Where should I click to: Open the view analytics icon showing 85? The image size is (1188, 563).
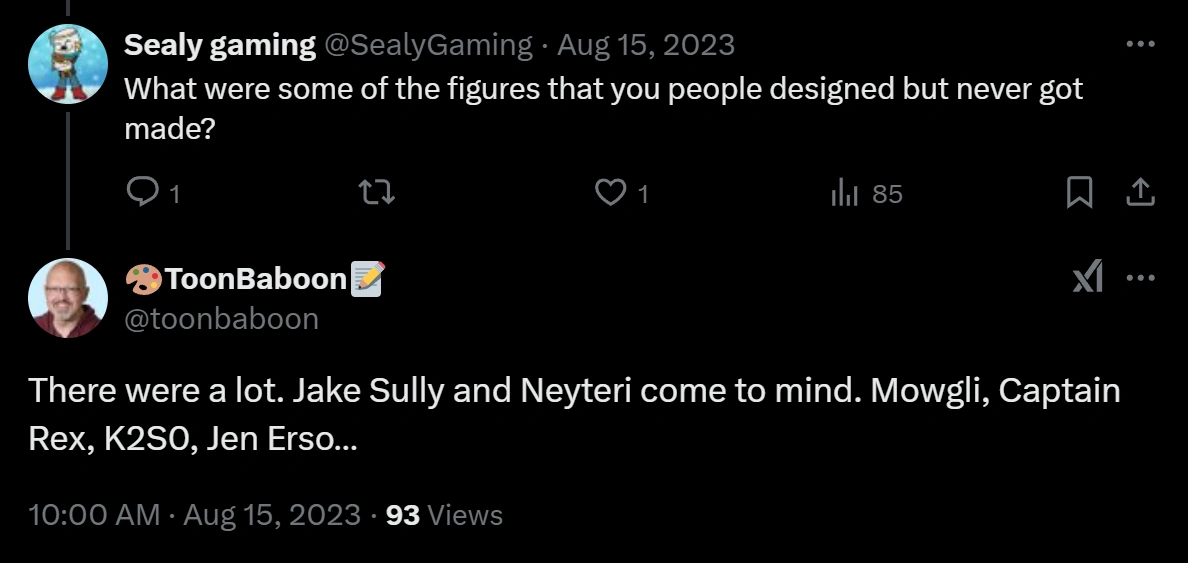pyautogui.click(x=845, y=193)
